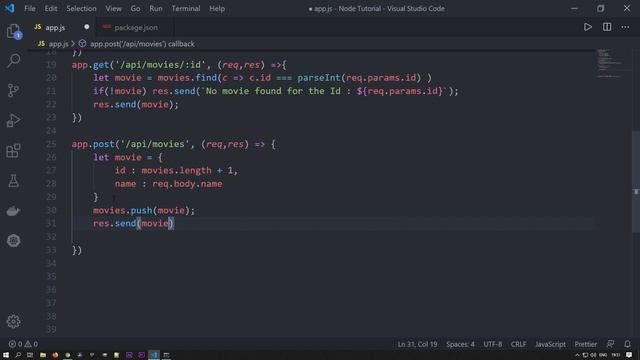
Task: Click the Run Code play icon
Action: [588, 27]
